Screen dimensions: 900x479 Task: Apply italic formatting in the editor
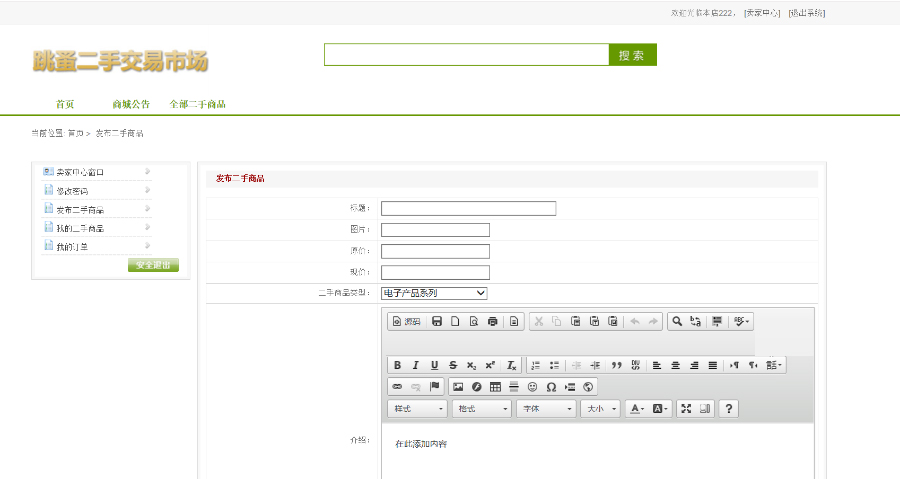pyautogui.click(x=415, y=365)
